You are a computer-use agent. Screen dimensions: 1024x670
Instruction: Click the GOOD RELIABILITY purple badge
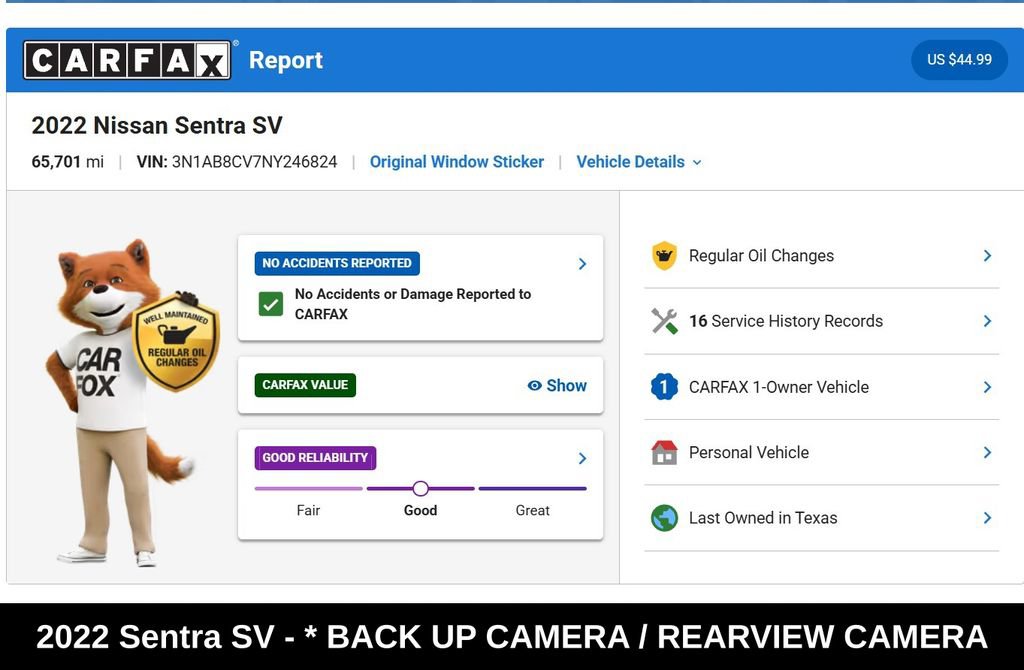click(x=315, y=458)
